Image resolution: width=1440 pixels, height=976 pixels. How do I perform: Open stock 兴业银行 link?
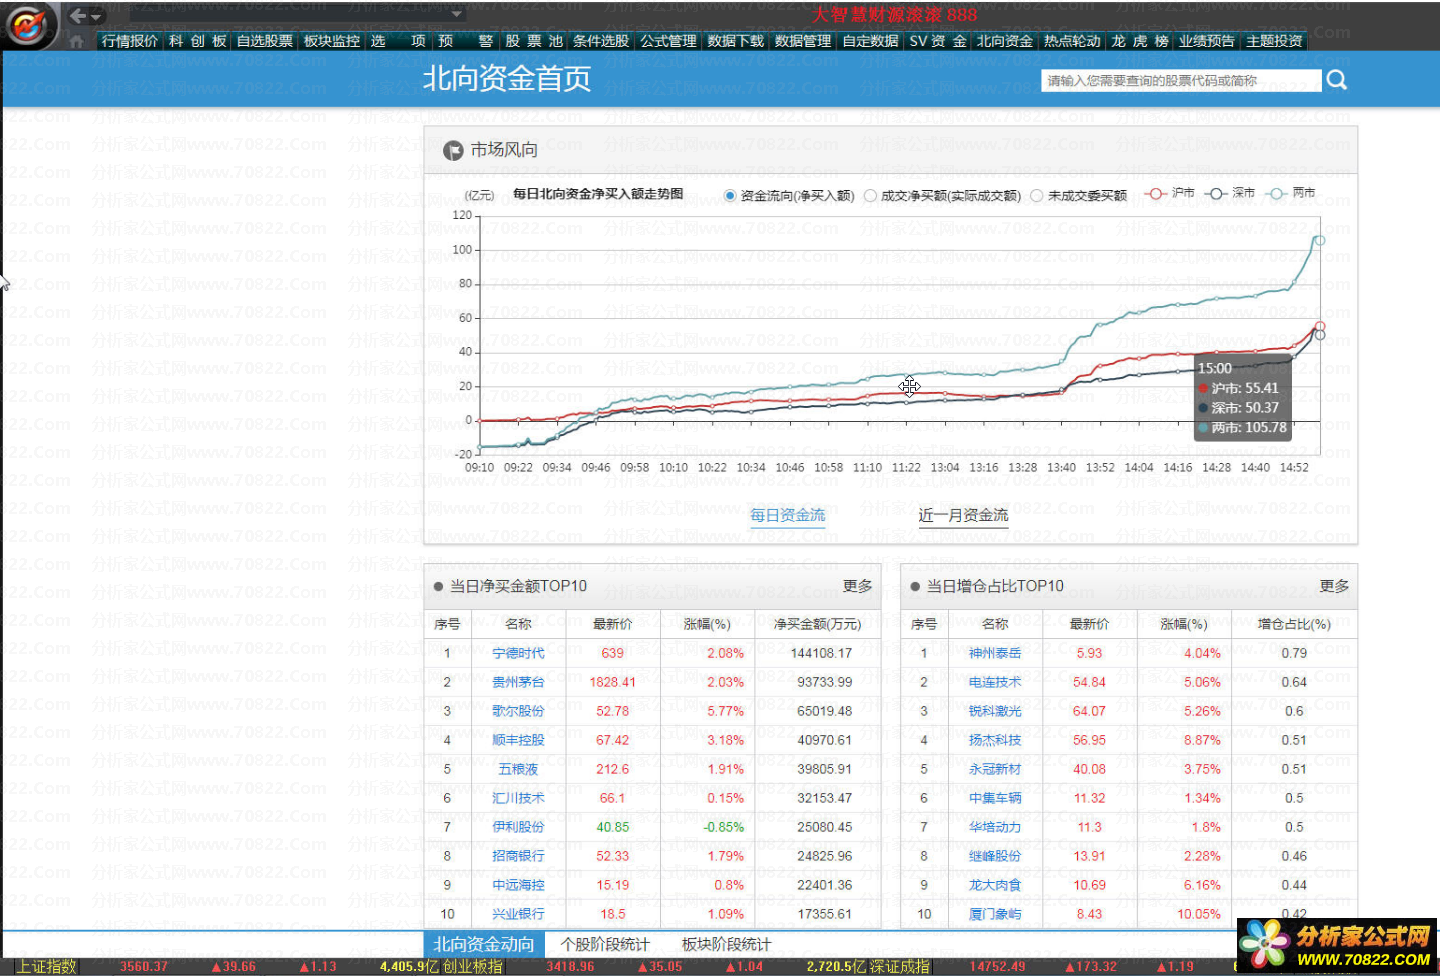pyautogui.click(x=518, y=914)
